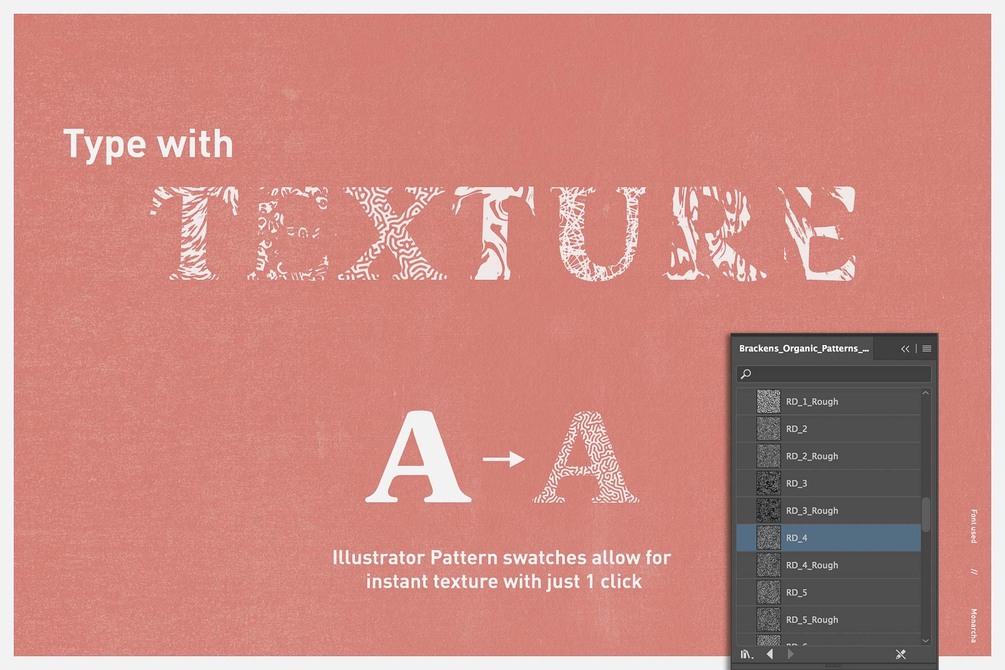Select the RD_3_Rough pattern swatch row
Screen dimensions: 1005x670
coord(828,510)
